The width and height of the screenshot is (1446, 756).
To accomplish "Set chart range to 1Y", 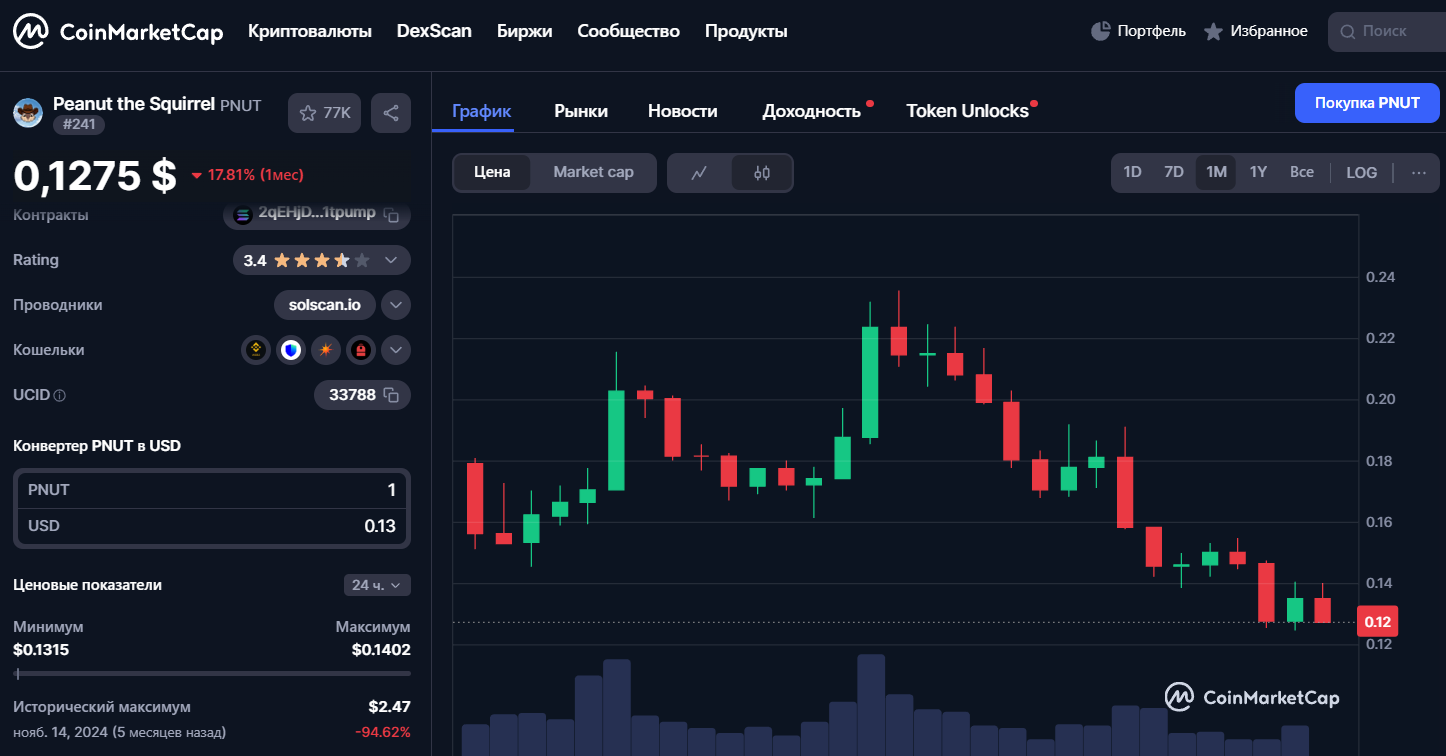I will (1258, 172).
